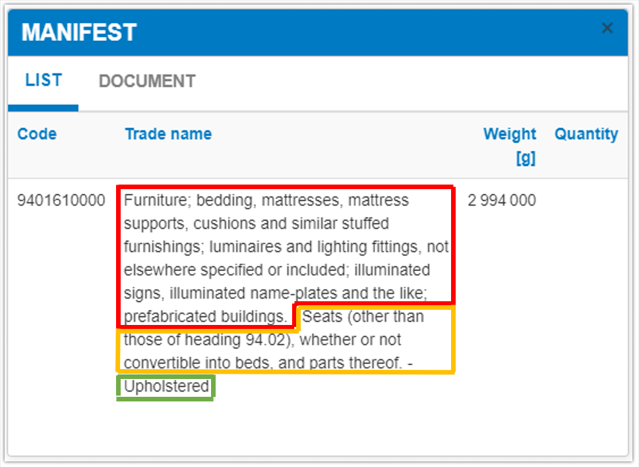Open the DOCUMENT tab
639x467 pixels.
147,81
